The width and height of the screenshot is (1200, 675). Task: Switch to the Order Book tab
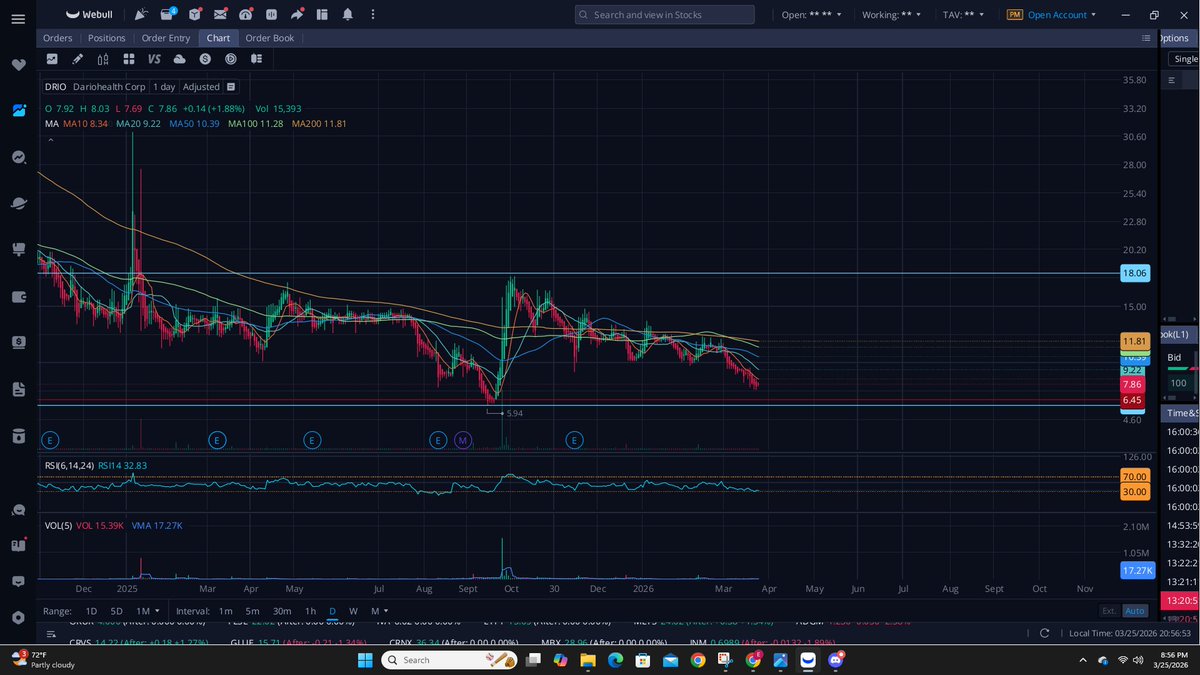269,38
